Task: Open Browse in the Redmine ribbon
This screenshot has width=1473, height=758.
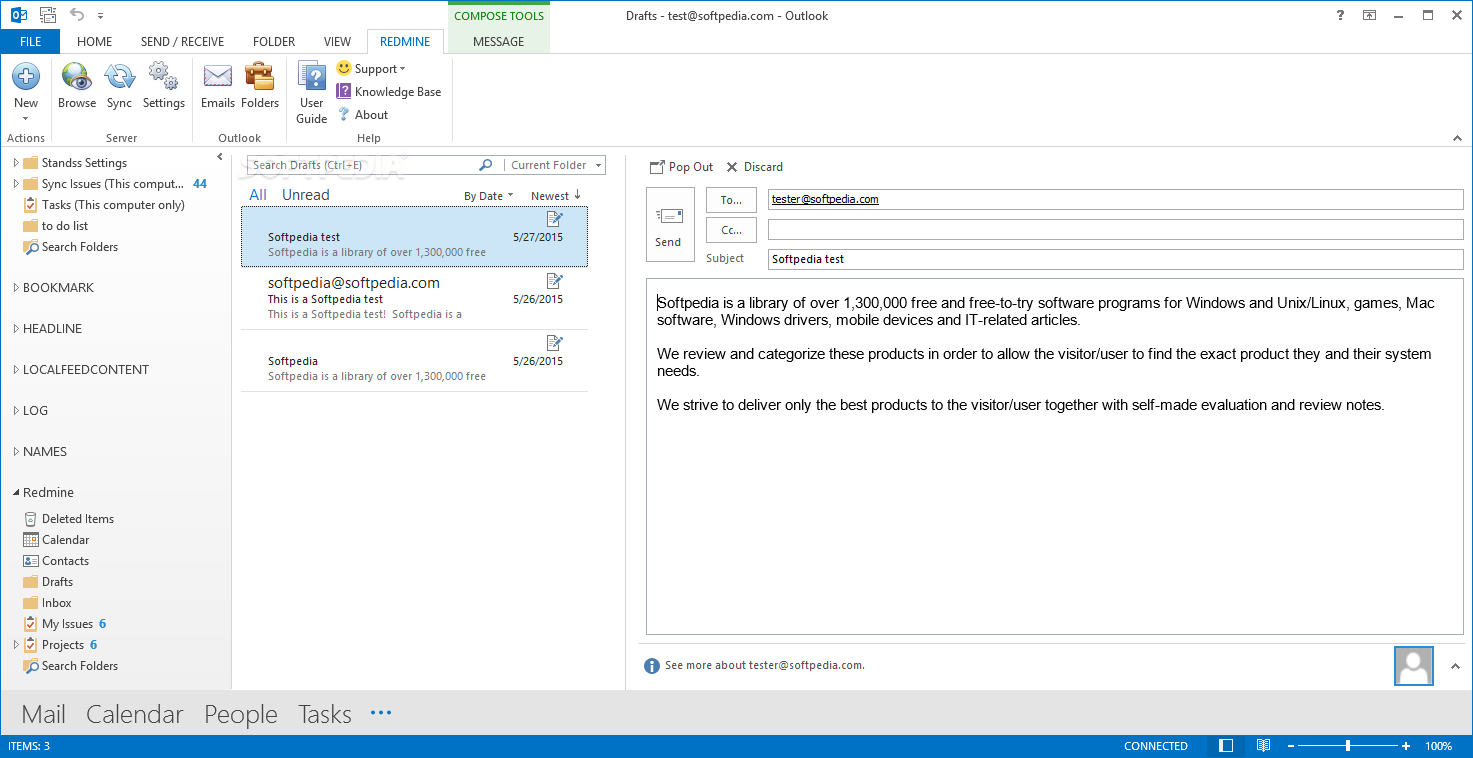Action: click(77, 86)
